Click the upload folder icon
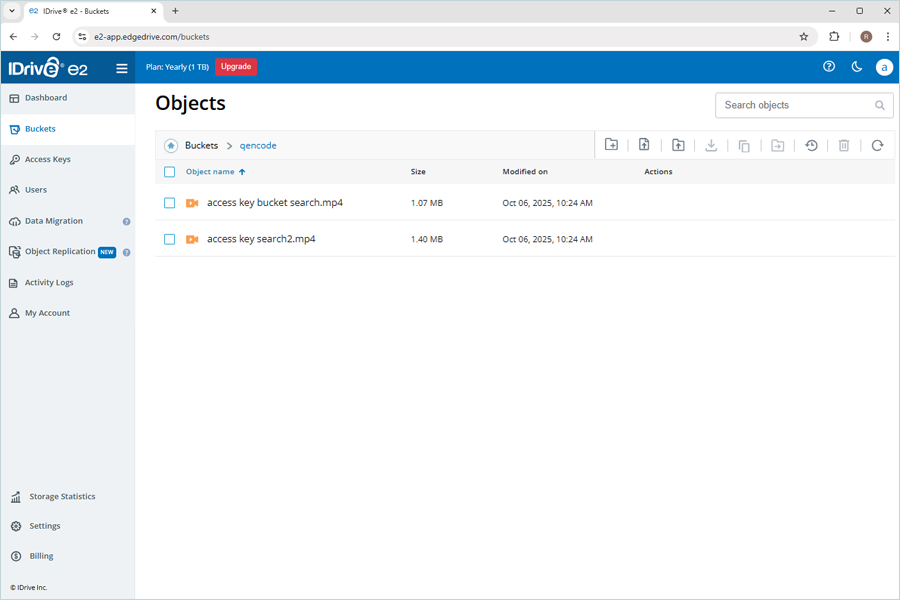Screen dimensions: 900x600 pyautogui.click(x=678, y=145)
